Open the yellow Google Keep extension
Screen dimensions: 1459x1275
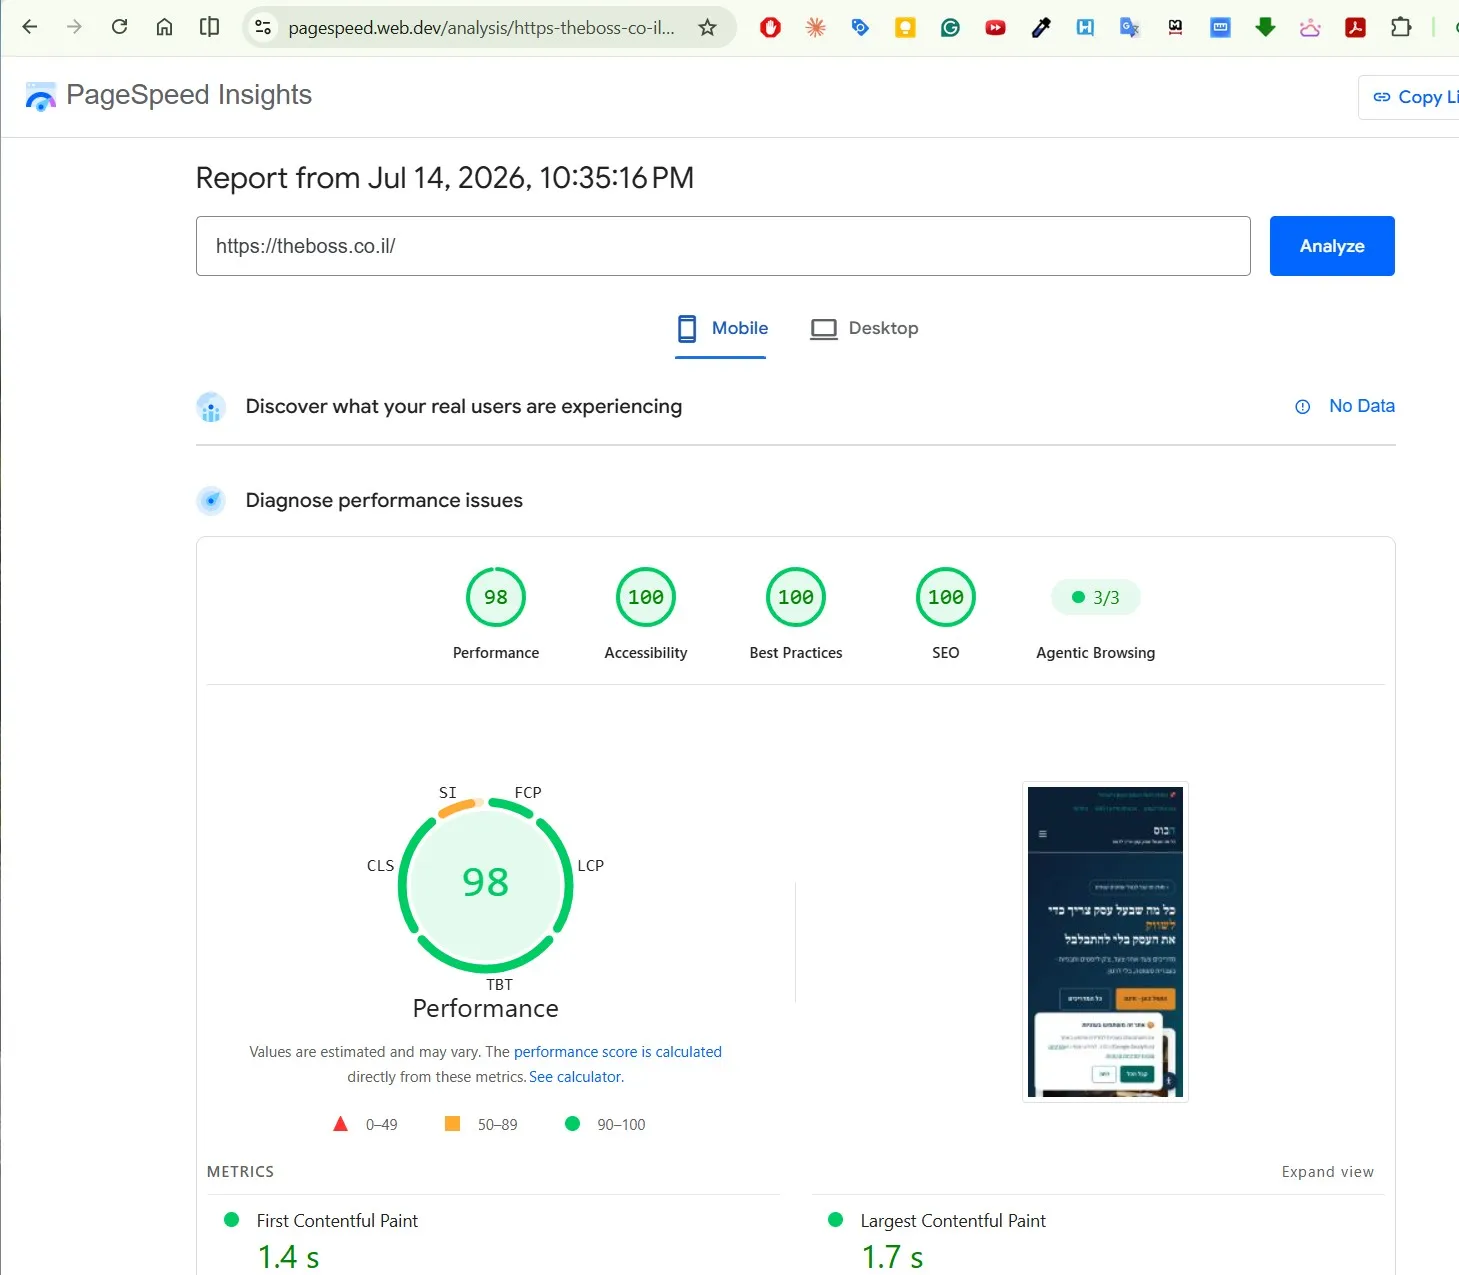click(905, 27)
